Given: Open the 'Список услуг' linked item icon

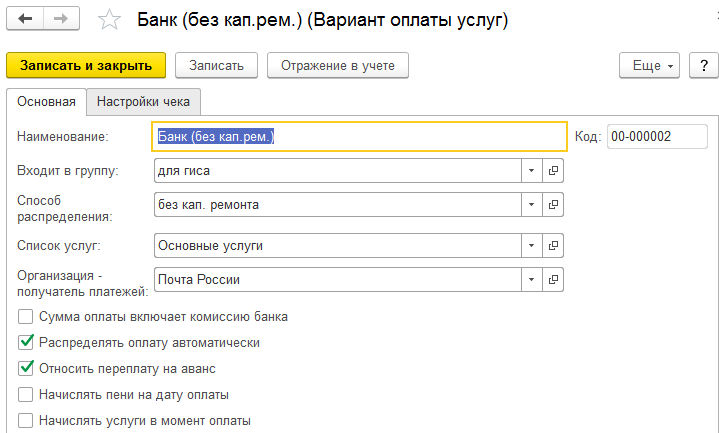Looking at the screenshot, I should (553, 245).
